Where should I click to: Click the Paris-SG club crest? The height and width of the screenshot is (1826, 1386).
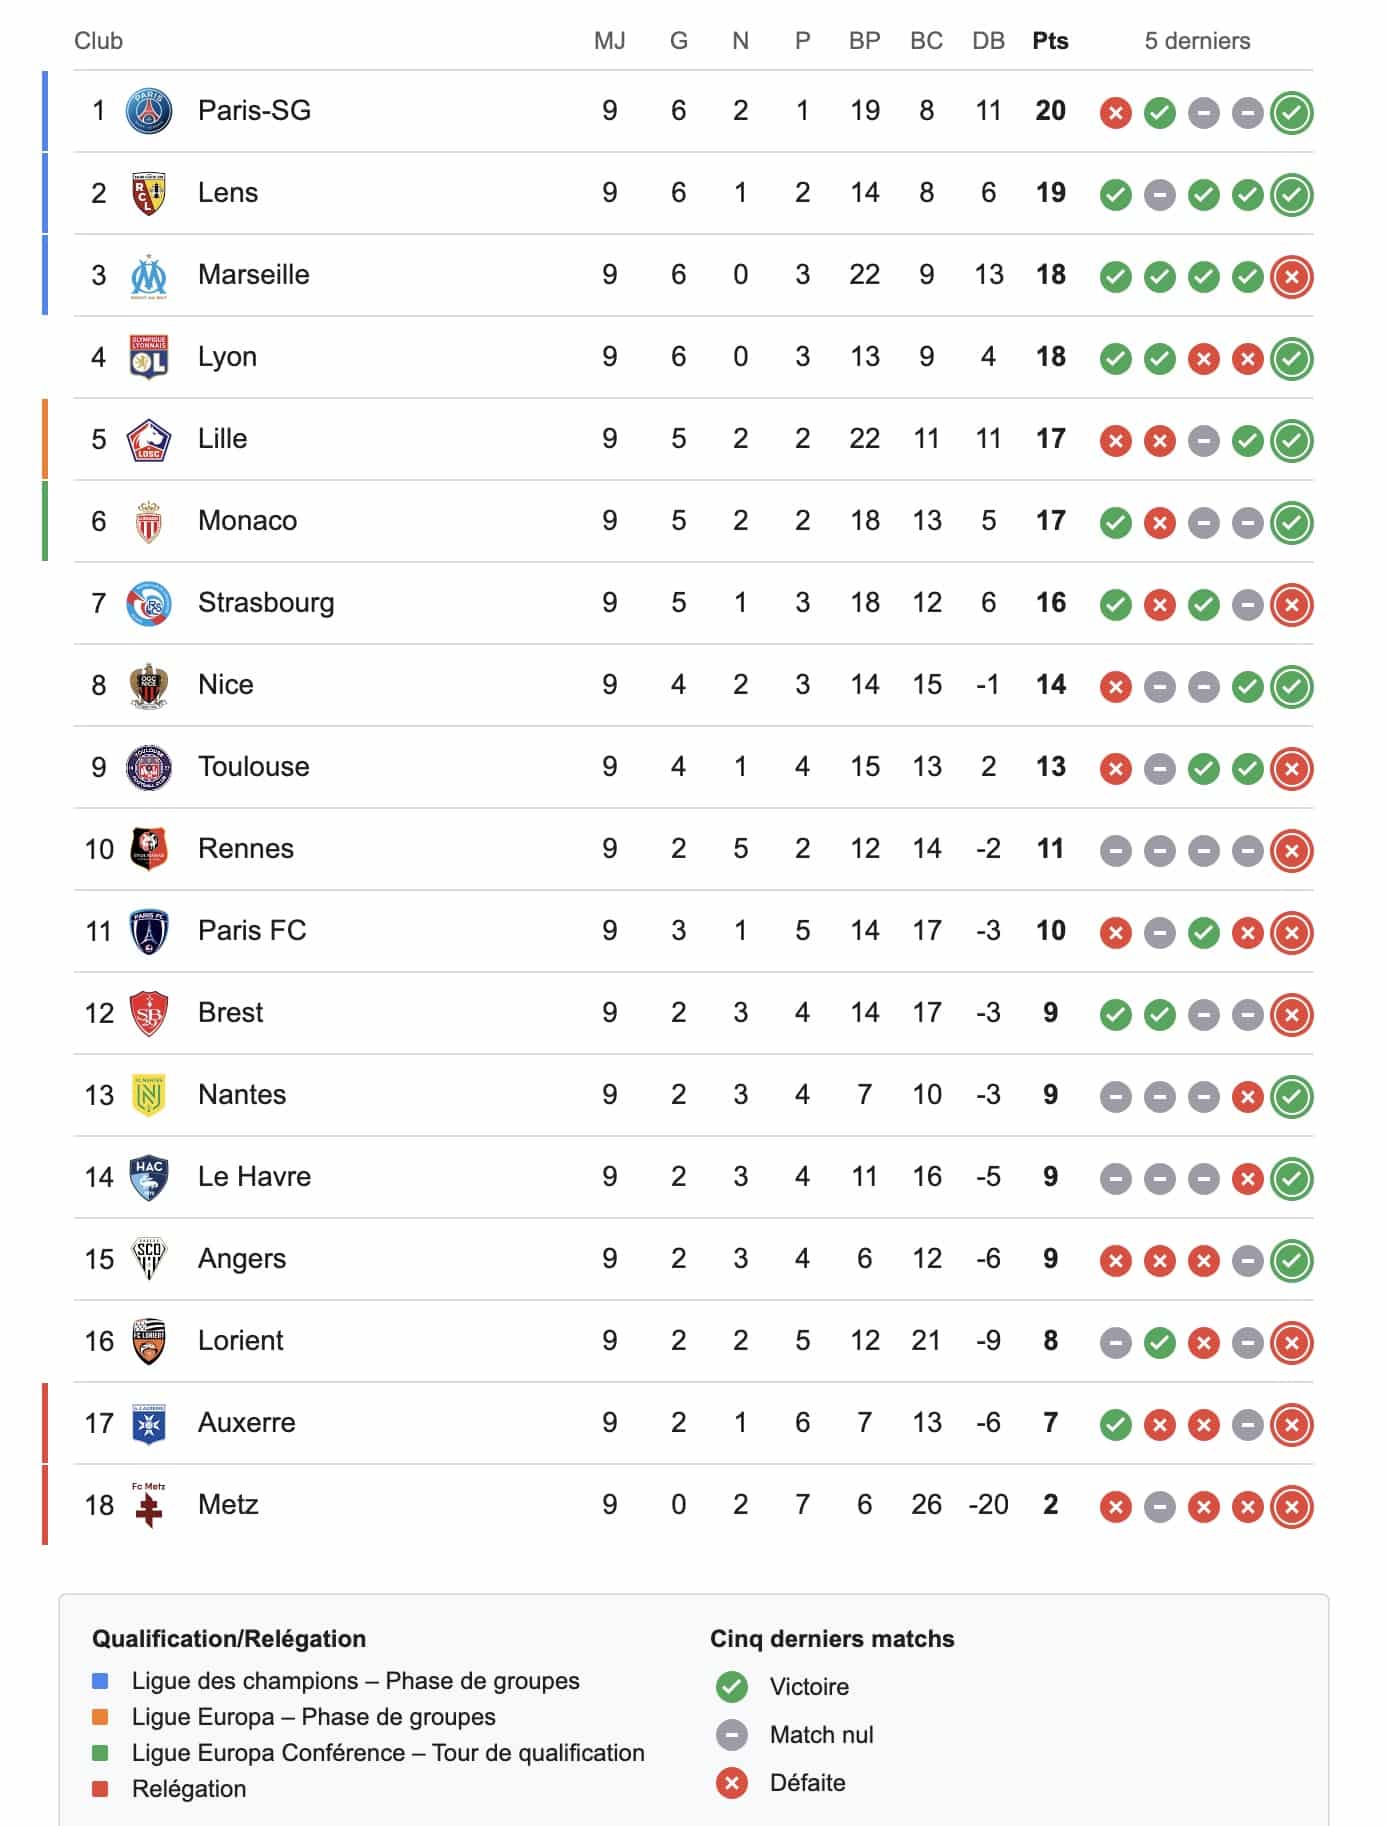click(149, 111)
